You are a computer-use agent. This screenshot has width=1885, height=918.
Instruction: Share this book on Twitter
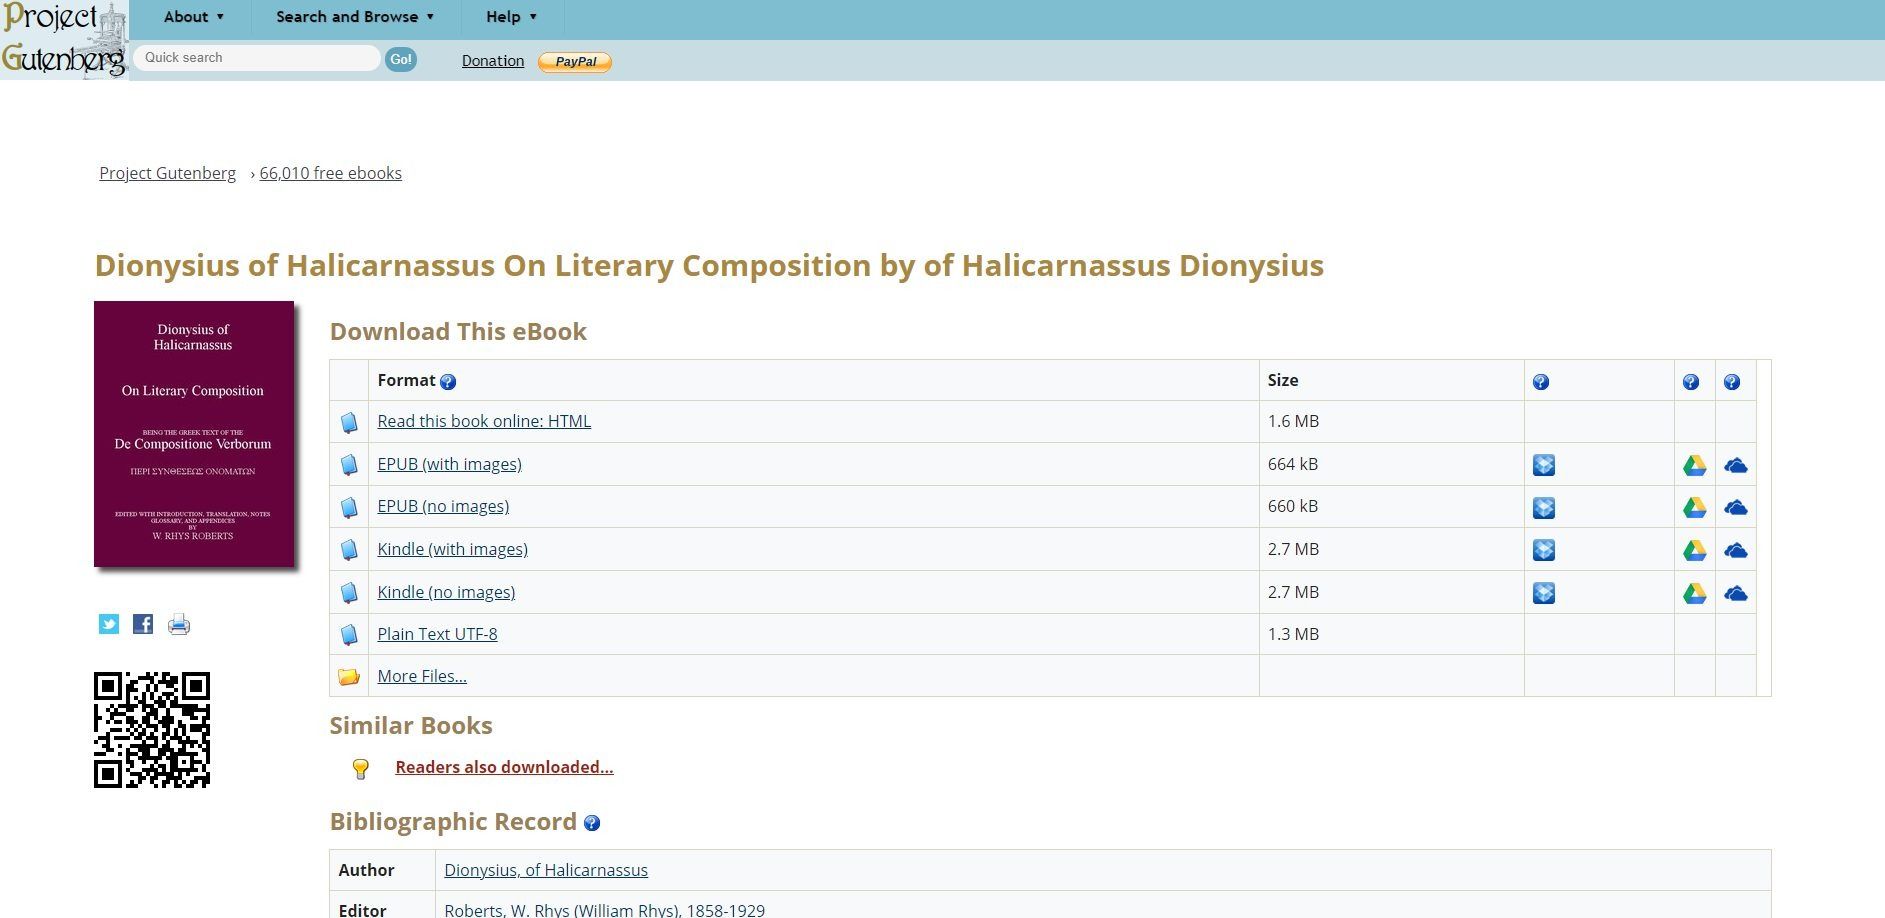[109, 624]
